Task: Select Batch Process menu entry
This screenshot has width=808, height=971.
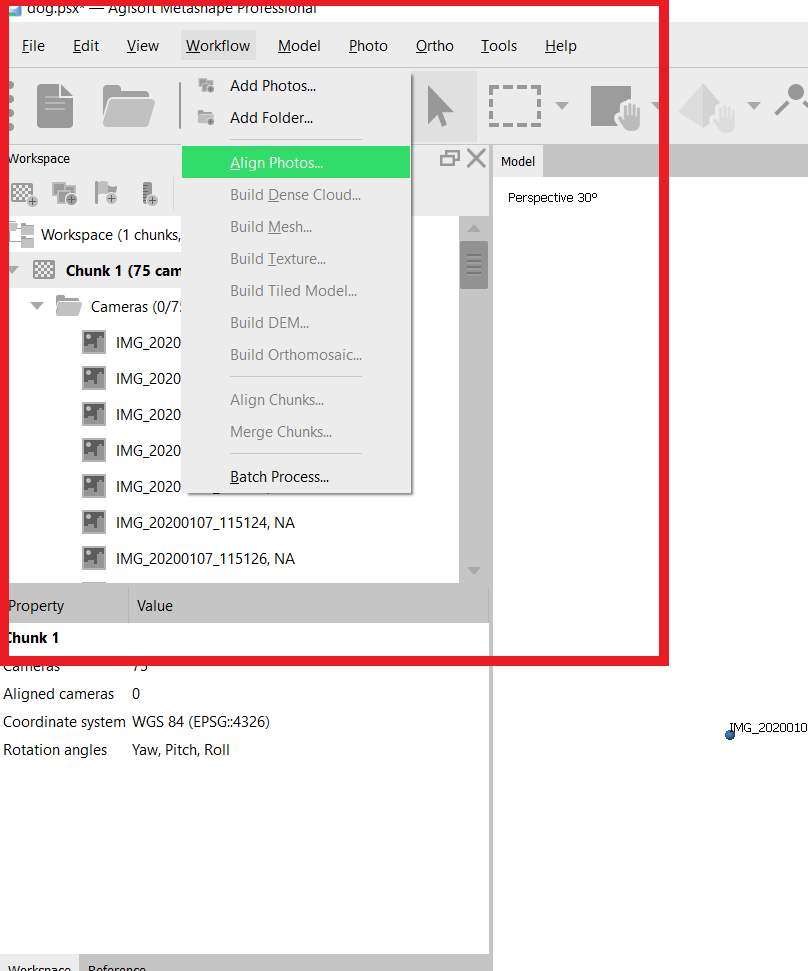Action: click(279, 477)
